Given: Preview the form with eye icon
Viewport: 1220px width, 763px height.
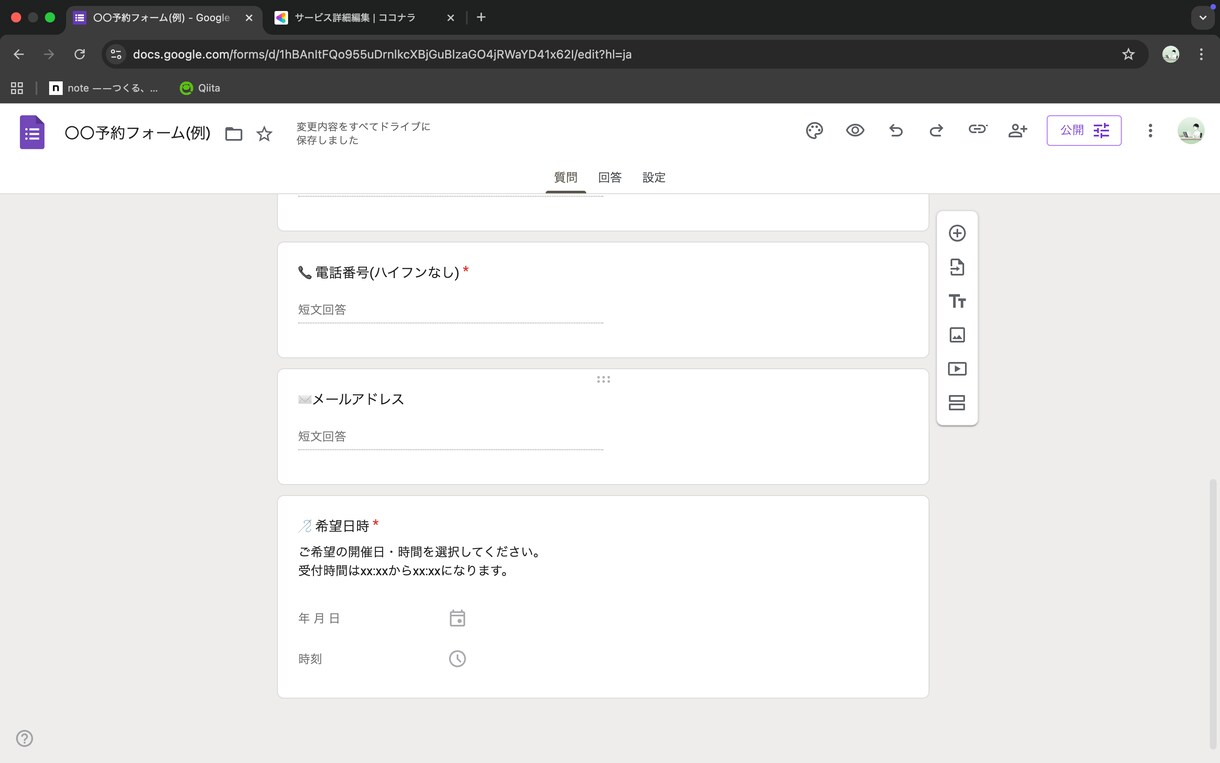Looking at the screenshot, I should click(855, 131).
